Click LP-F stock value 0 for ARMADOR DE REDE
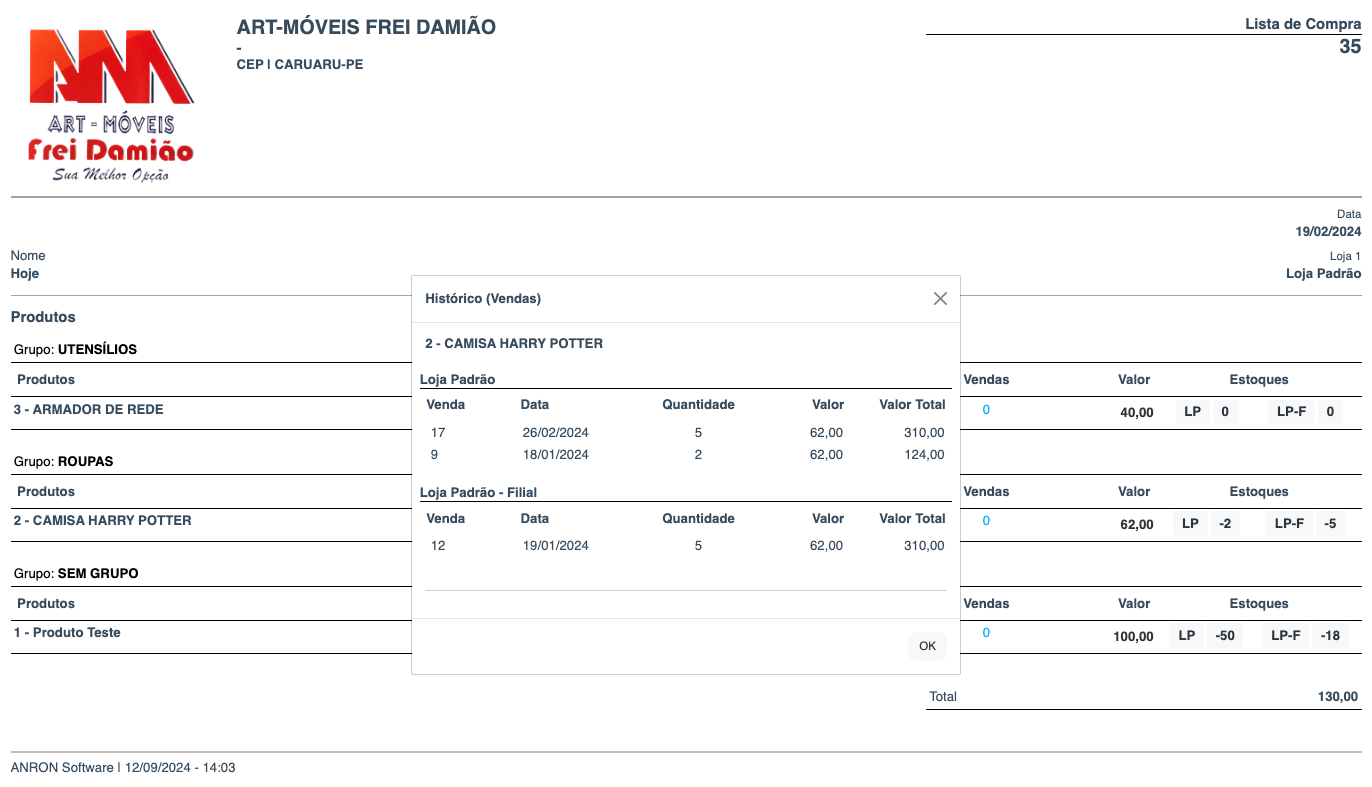Image resolution: width=1372 pixels, height=787 pixels. pyautogui.click(x=1329, y=412)
